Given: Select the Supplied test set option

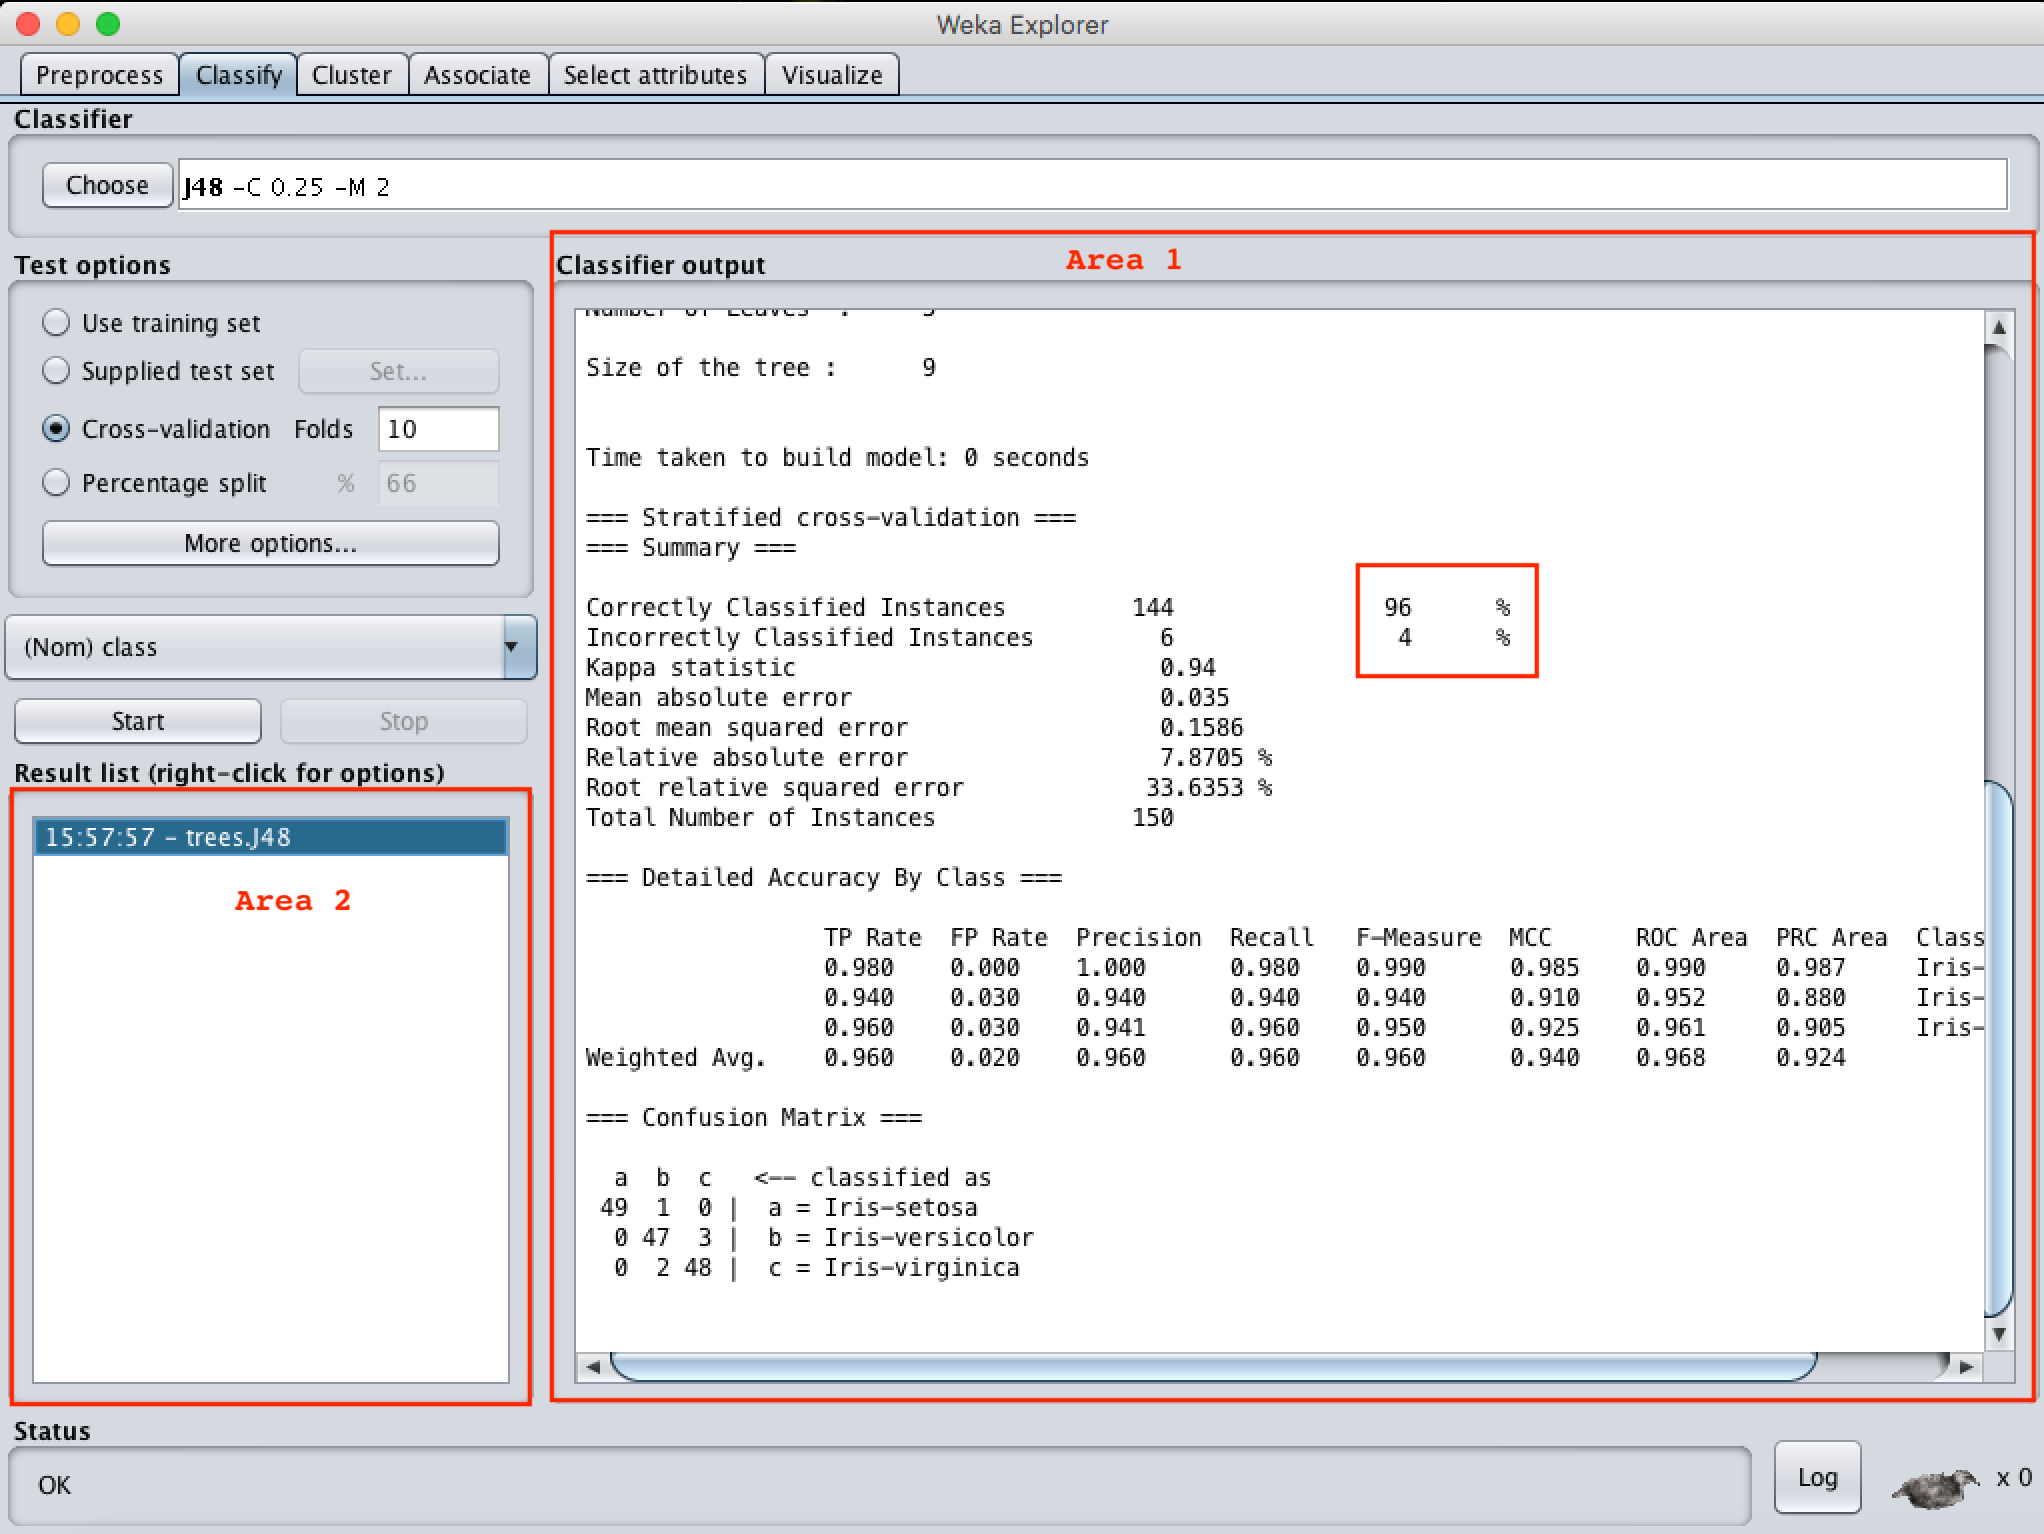Looking at the screenshot, I should [x=56, y=371].
